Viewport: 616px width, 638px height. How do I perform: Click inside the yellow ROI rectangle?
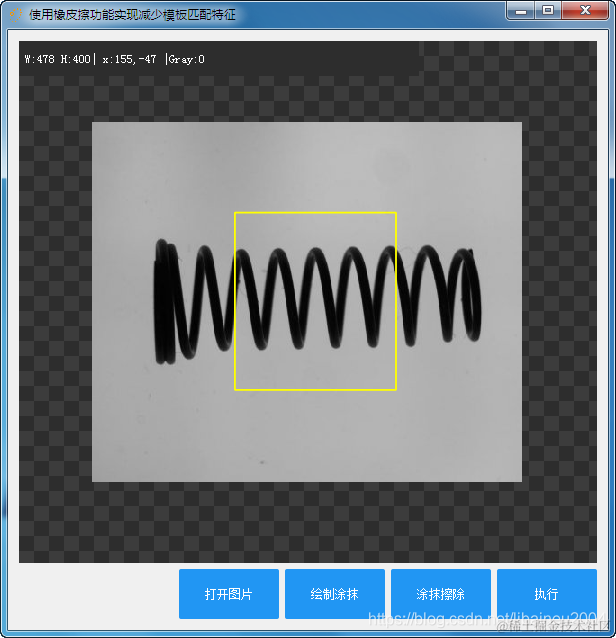point(315,301)
